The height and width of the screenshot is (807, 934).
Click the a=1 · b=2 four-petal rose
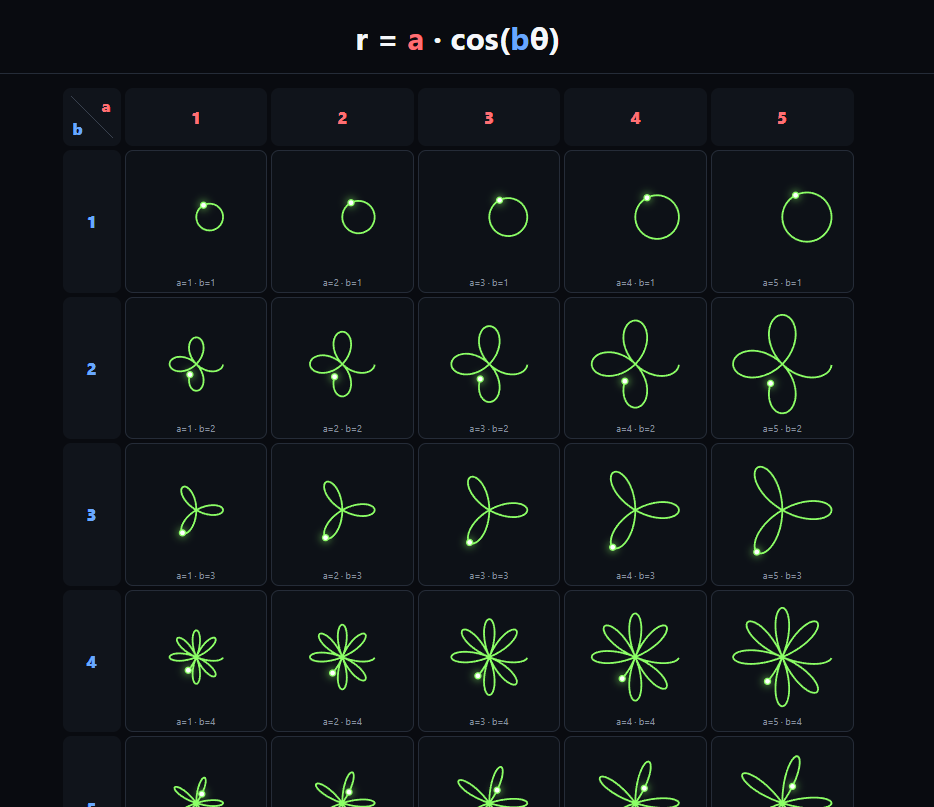point(196,368)
